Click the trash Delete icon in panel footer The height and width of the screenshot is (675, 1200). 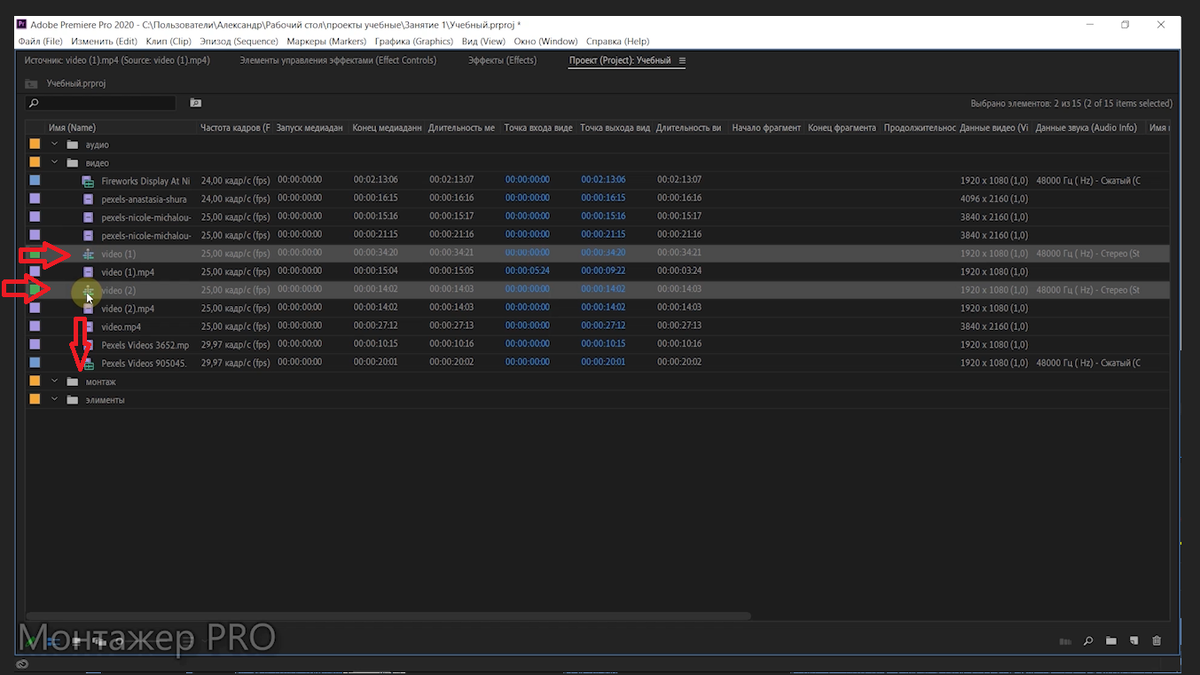coord(1157,641)
